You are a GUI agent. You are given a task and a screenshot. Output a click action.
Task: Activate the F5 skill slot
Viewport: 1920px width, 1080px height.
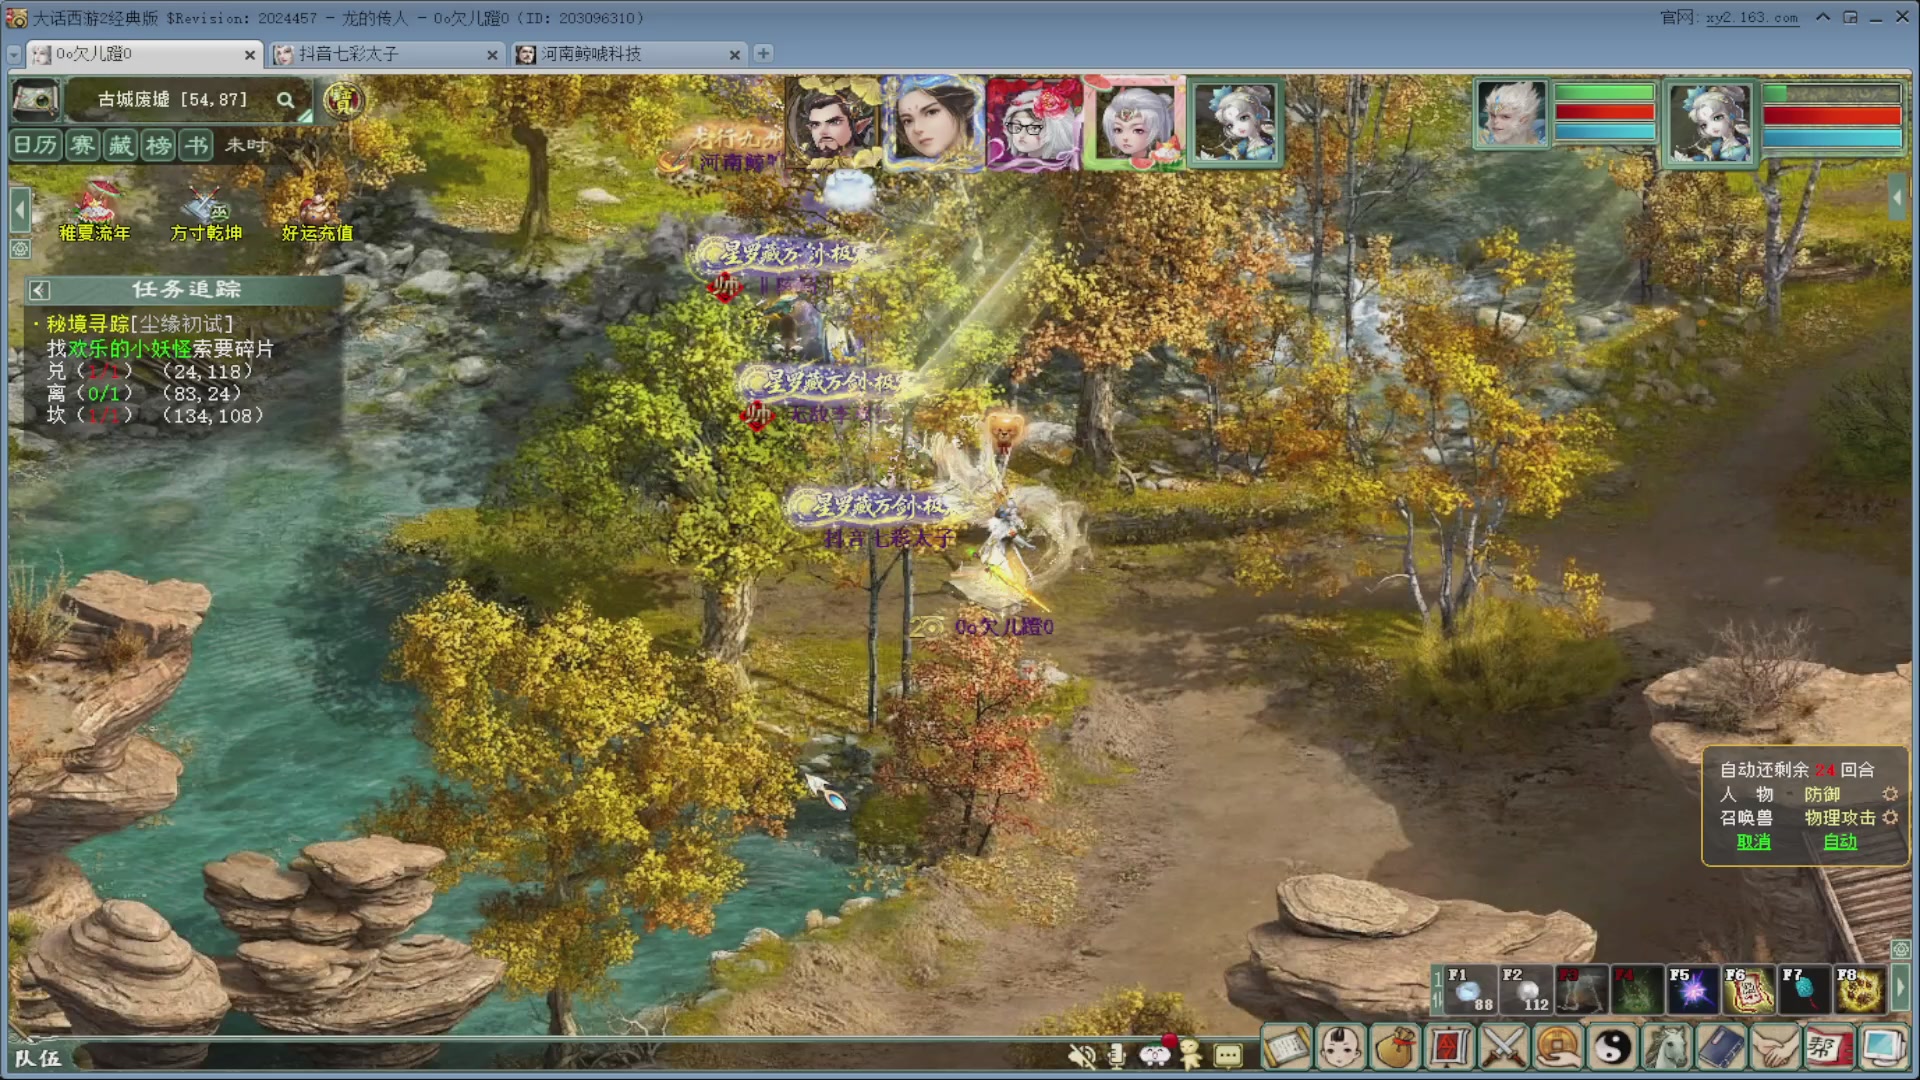click(1693, 990)
